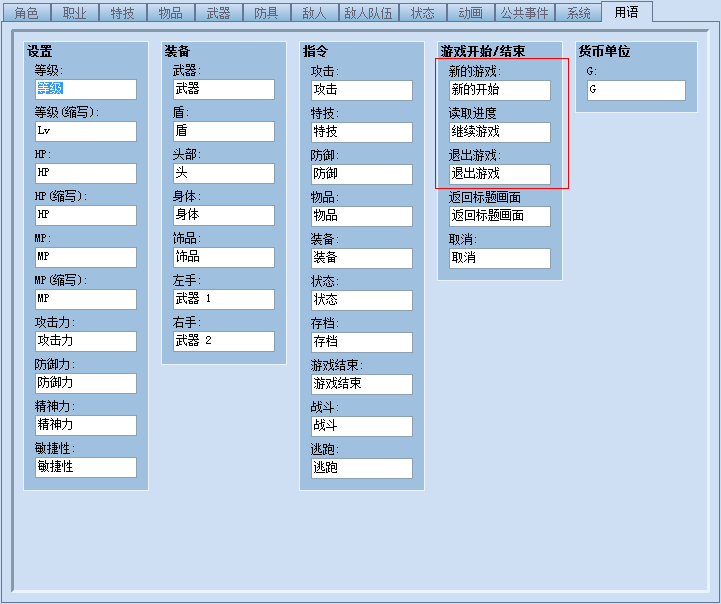Click the 返回标题画面 input field
721x604 pixels.
(x=500, y=216)
